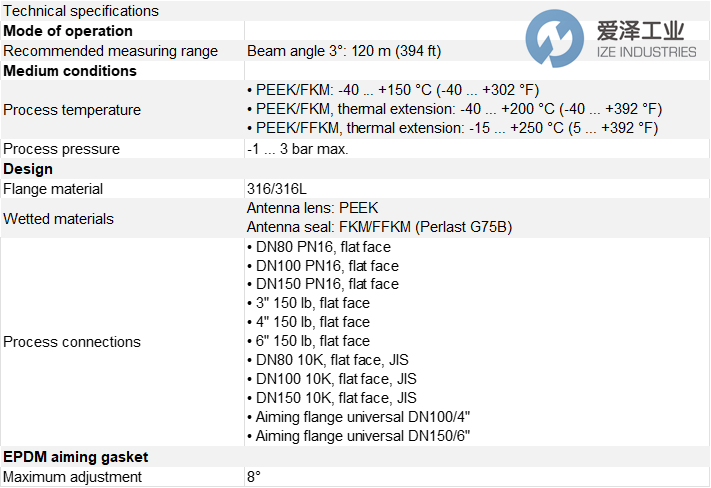Viewport: 711px width, 488px height.
Task: Select the 'Recommended measuring range' row label
Action: tap(110, 51)
